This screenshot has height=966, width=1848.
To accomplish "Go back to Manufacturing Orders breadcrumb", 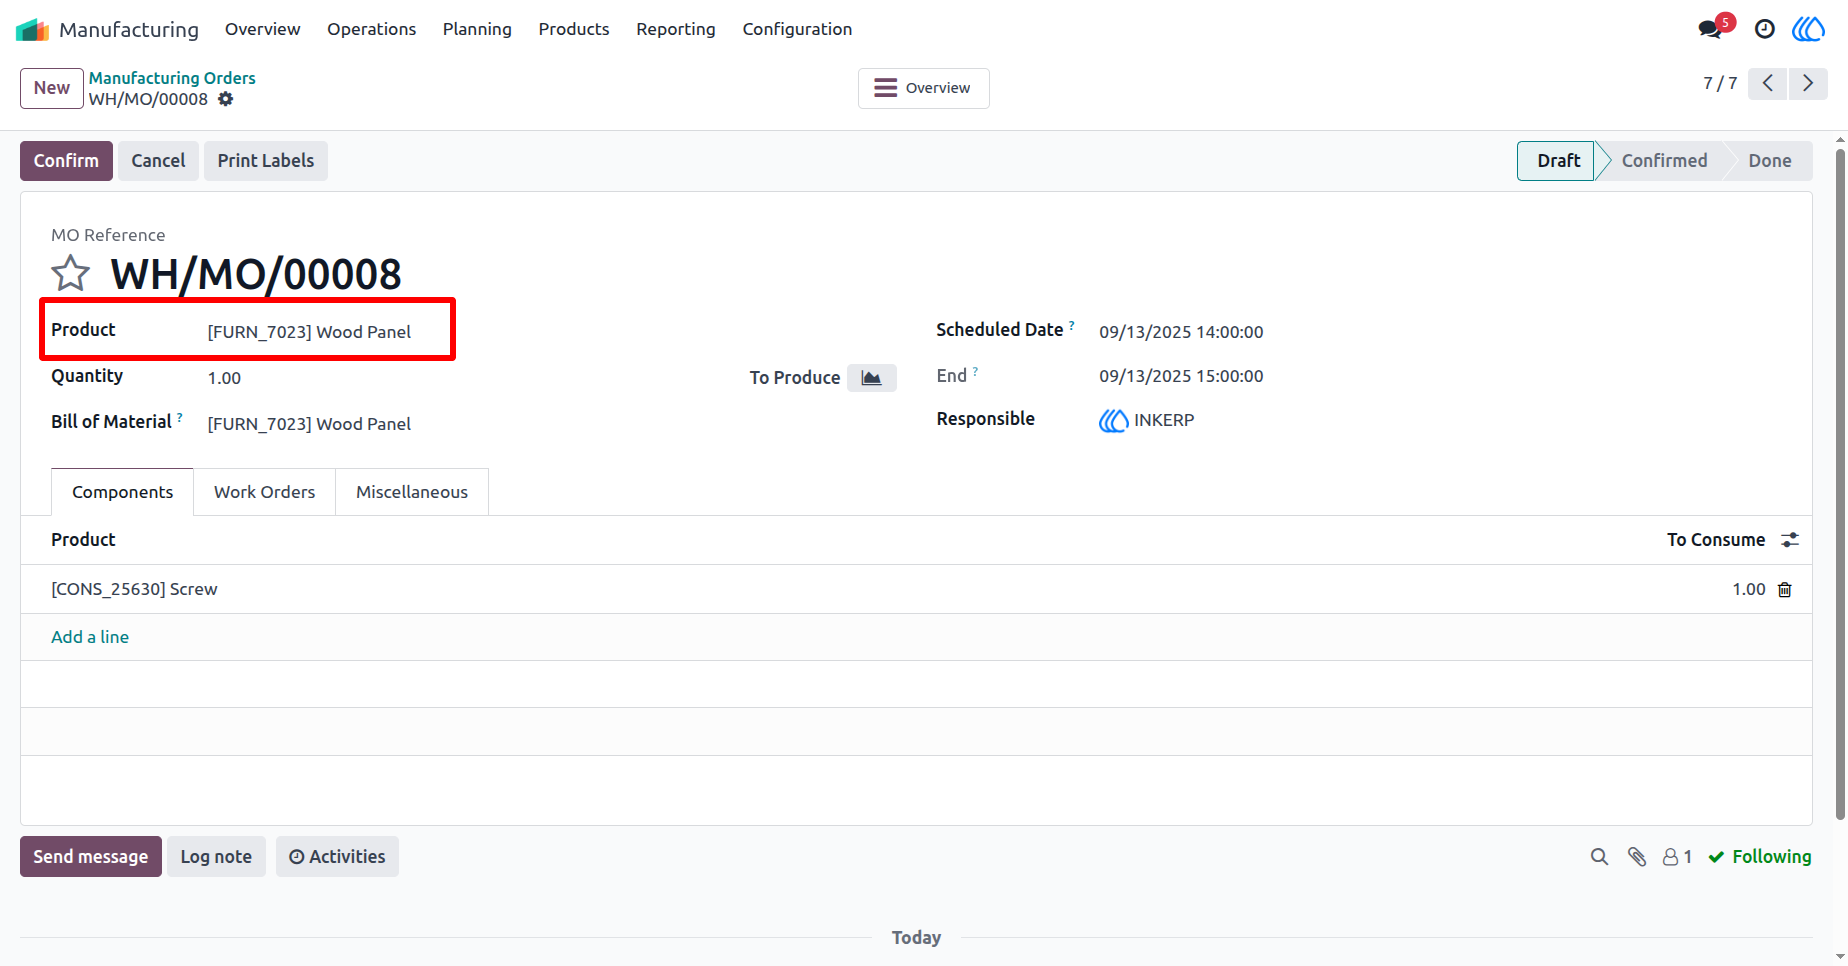I will point(172,78).
